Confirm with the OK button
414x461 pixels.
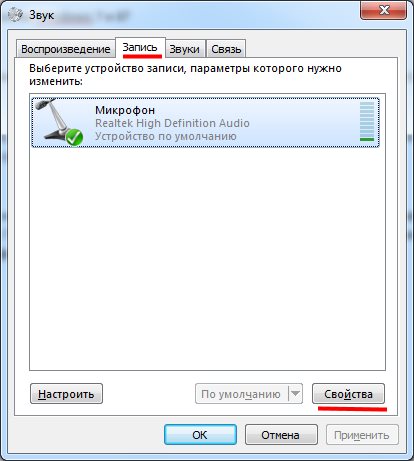tap(200, 435)
